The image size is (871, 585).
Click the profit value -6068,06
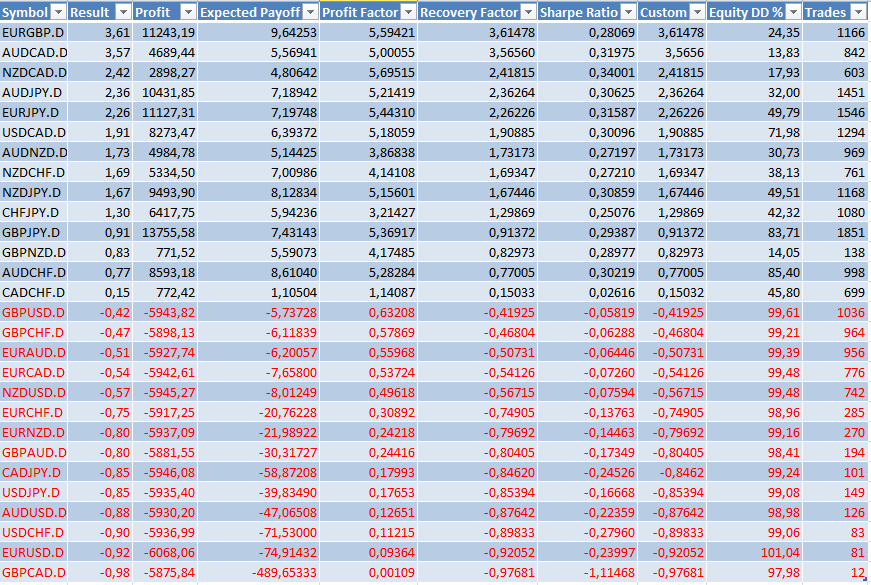[x=169, y=553]
